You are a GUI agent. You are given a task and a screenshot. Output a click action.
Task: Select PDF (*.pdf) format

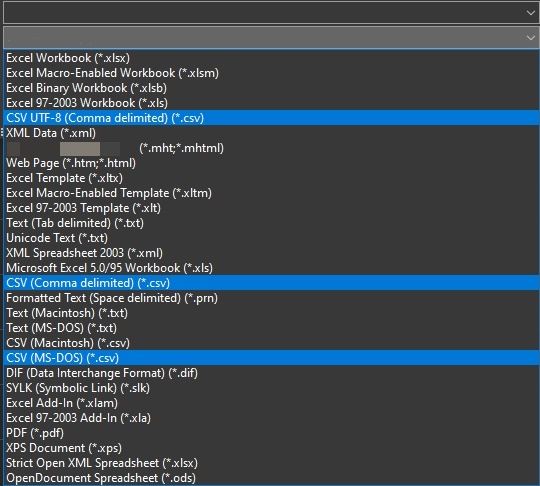[271, 433]
